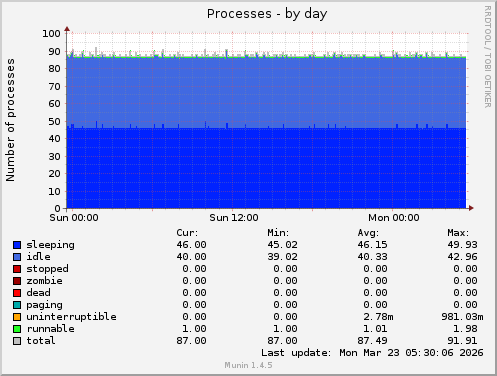
Task: Click idle average value 40.33
Action: pos(373,257)
